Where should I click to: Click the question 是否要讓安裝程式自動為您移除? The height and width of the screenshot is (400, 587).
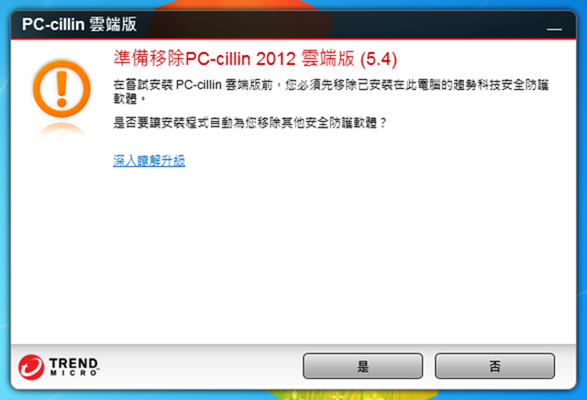click(x=250, y=122)
